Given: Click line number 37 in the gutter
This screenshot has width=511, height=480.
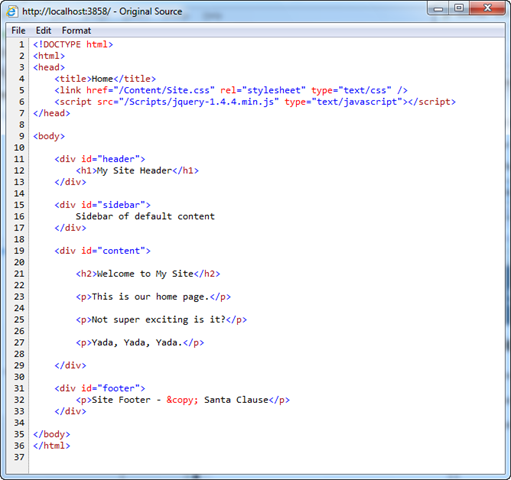Looking at the screenshot, I should [19, 457].
